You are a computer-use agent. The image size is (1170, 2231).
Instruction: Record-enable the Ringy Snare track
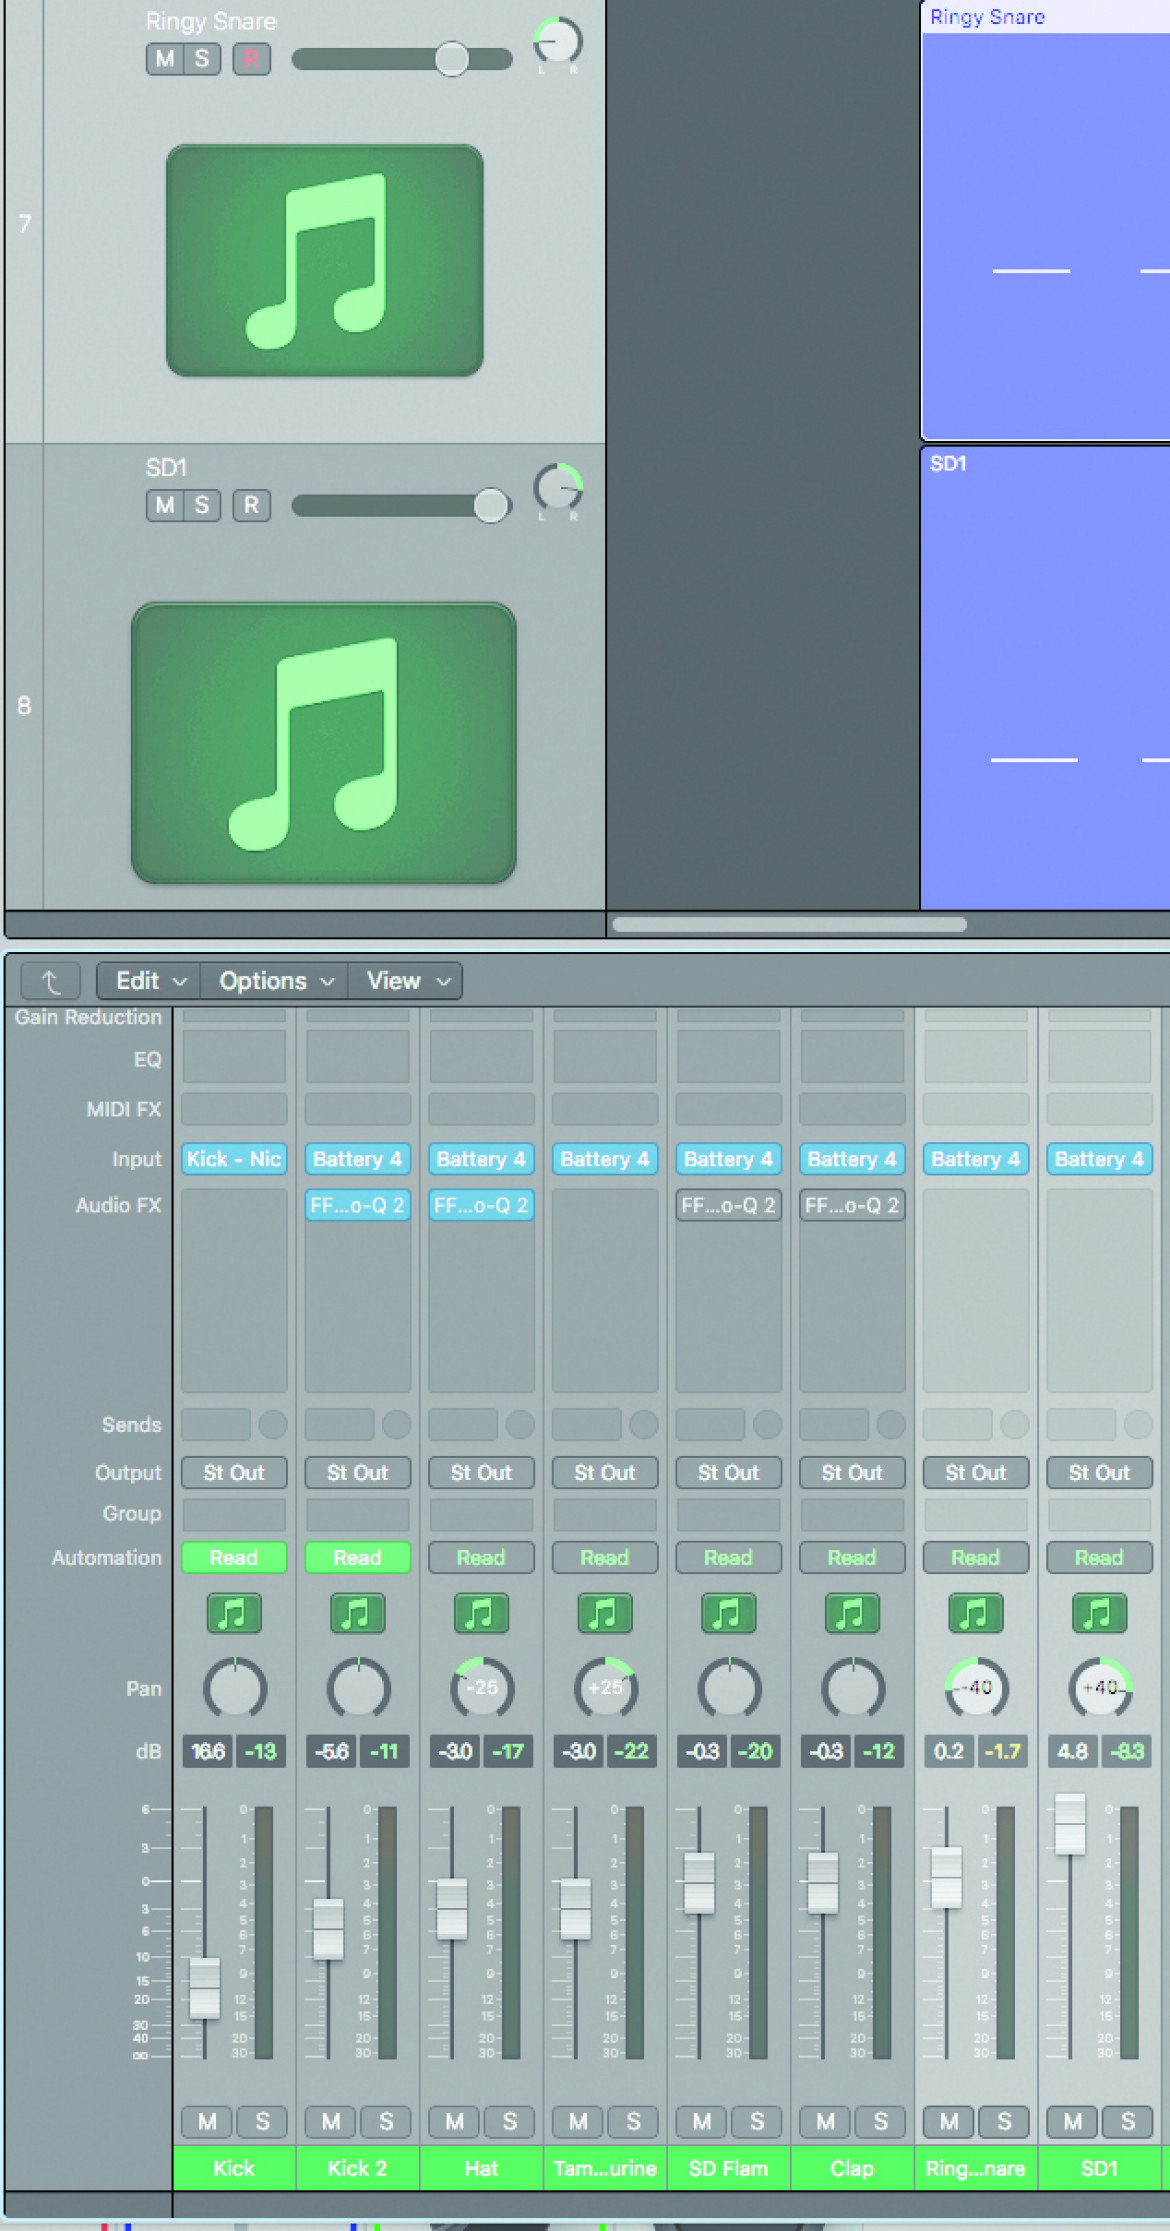point(251,59)
